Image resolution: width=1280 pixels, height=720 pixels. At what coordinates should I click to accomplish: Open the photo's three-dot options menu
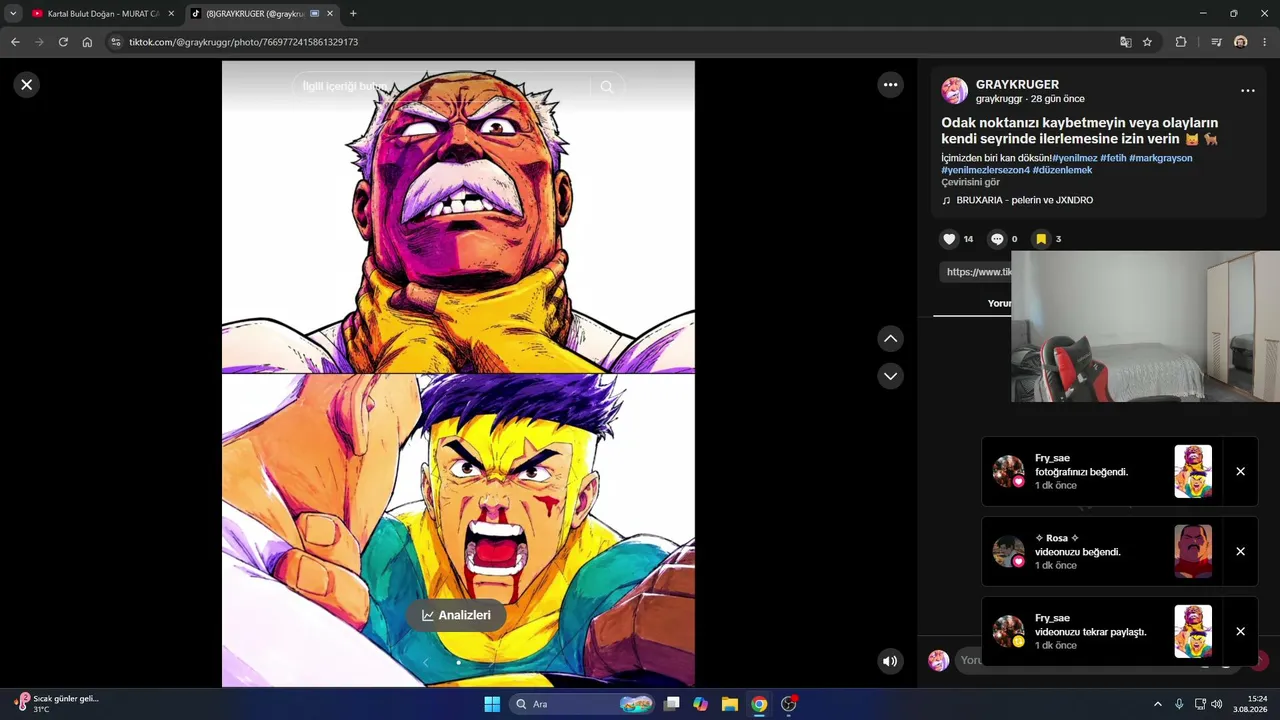[x=891, y=85]
